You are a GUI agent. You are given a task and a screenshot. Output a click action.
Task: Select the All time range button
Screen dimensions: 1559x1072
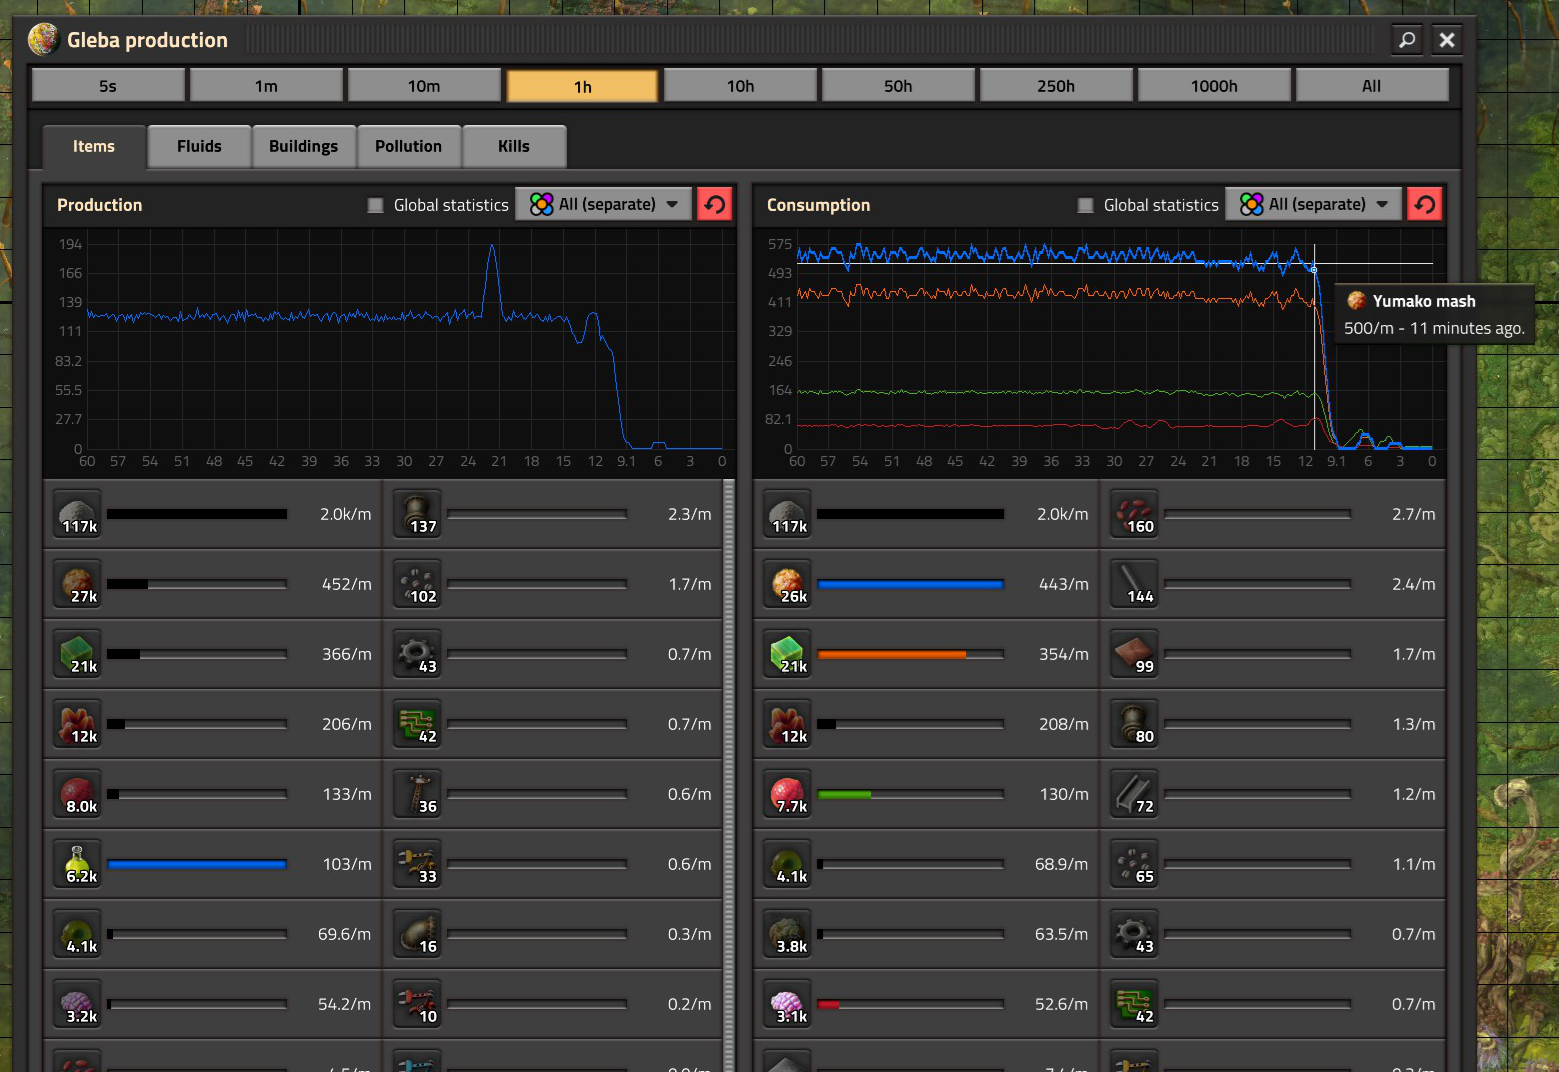tap(1372, 86)
